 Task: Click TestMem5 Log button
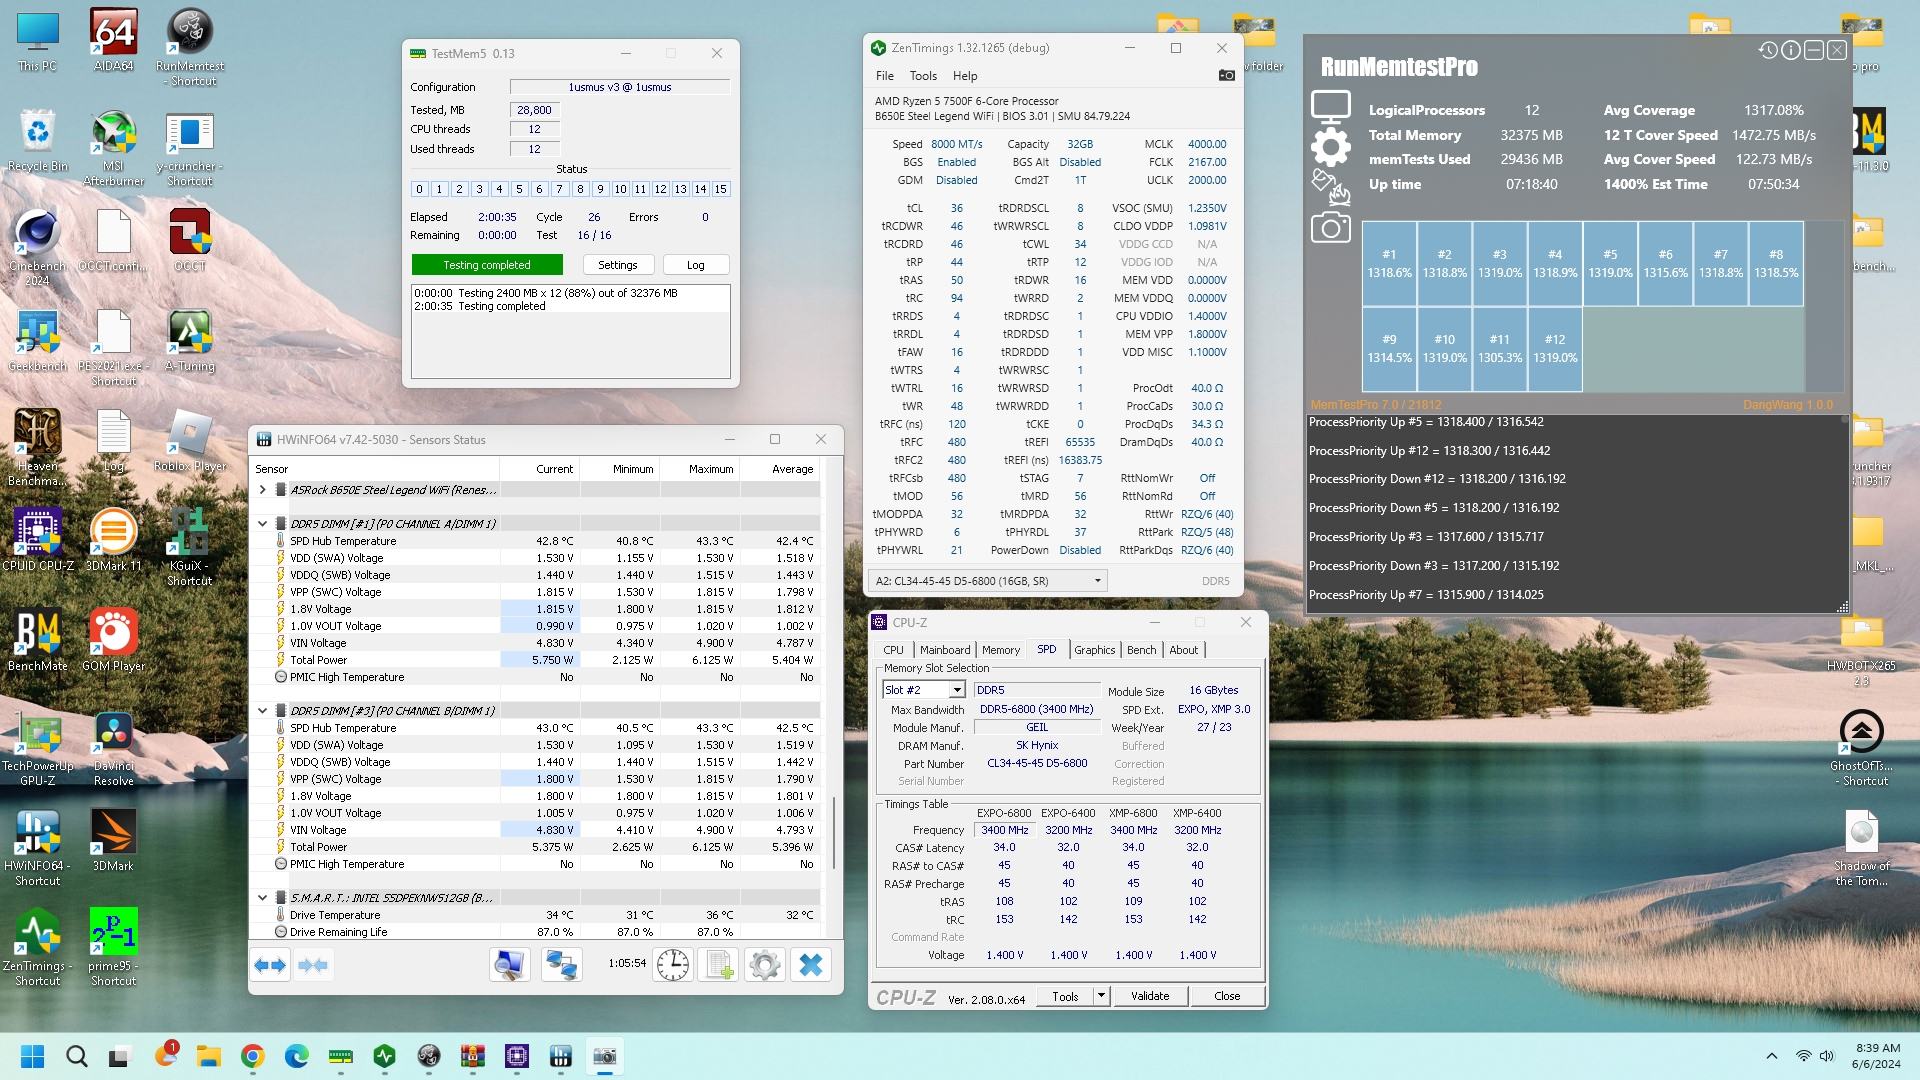click(x=695, y=265)
